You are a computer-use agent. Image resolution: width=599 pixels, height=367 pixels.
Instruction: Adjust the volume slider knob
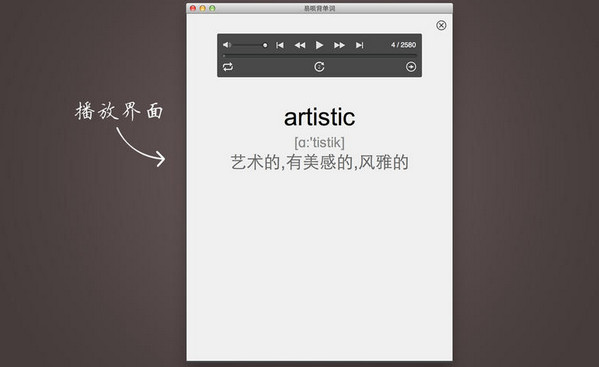point(265,45)
